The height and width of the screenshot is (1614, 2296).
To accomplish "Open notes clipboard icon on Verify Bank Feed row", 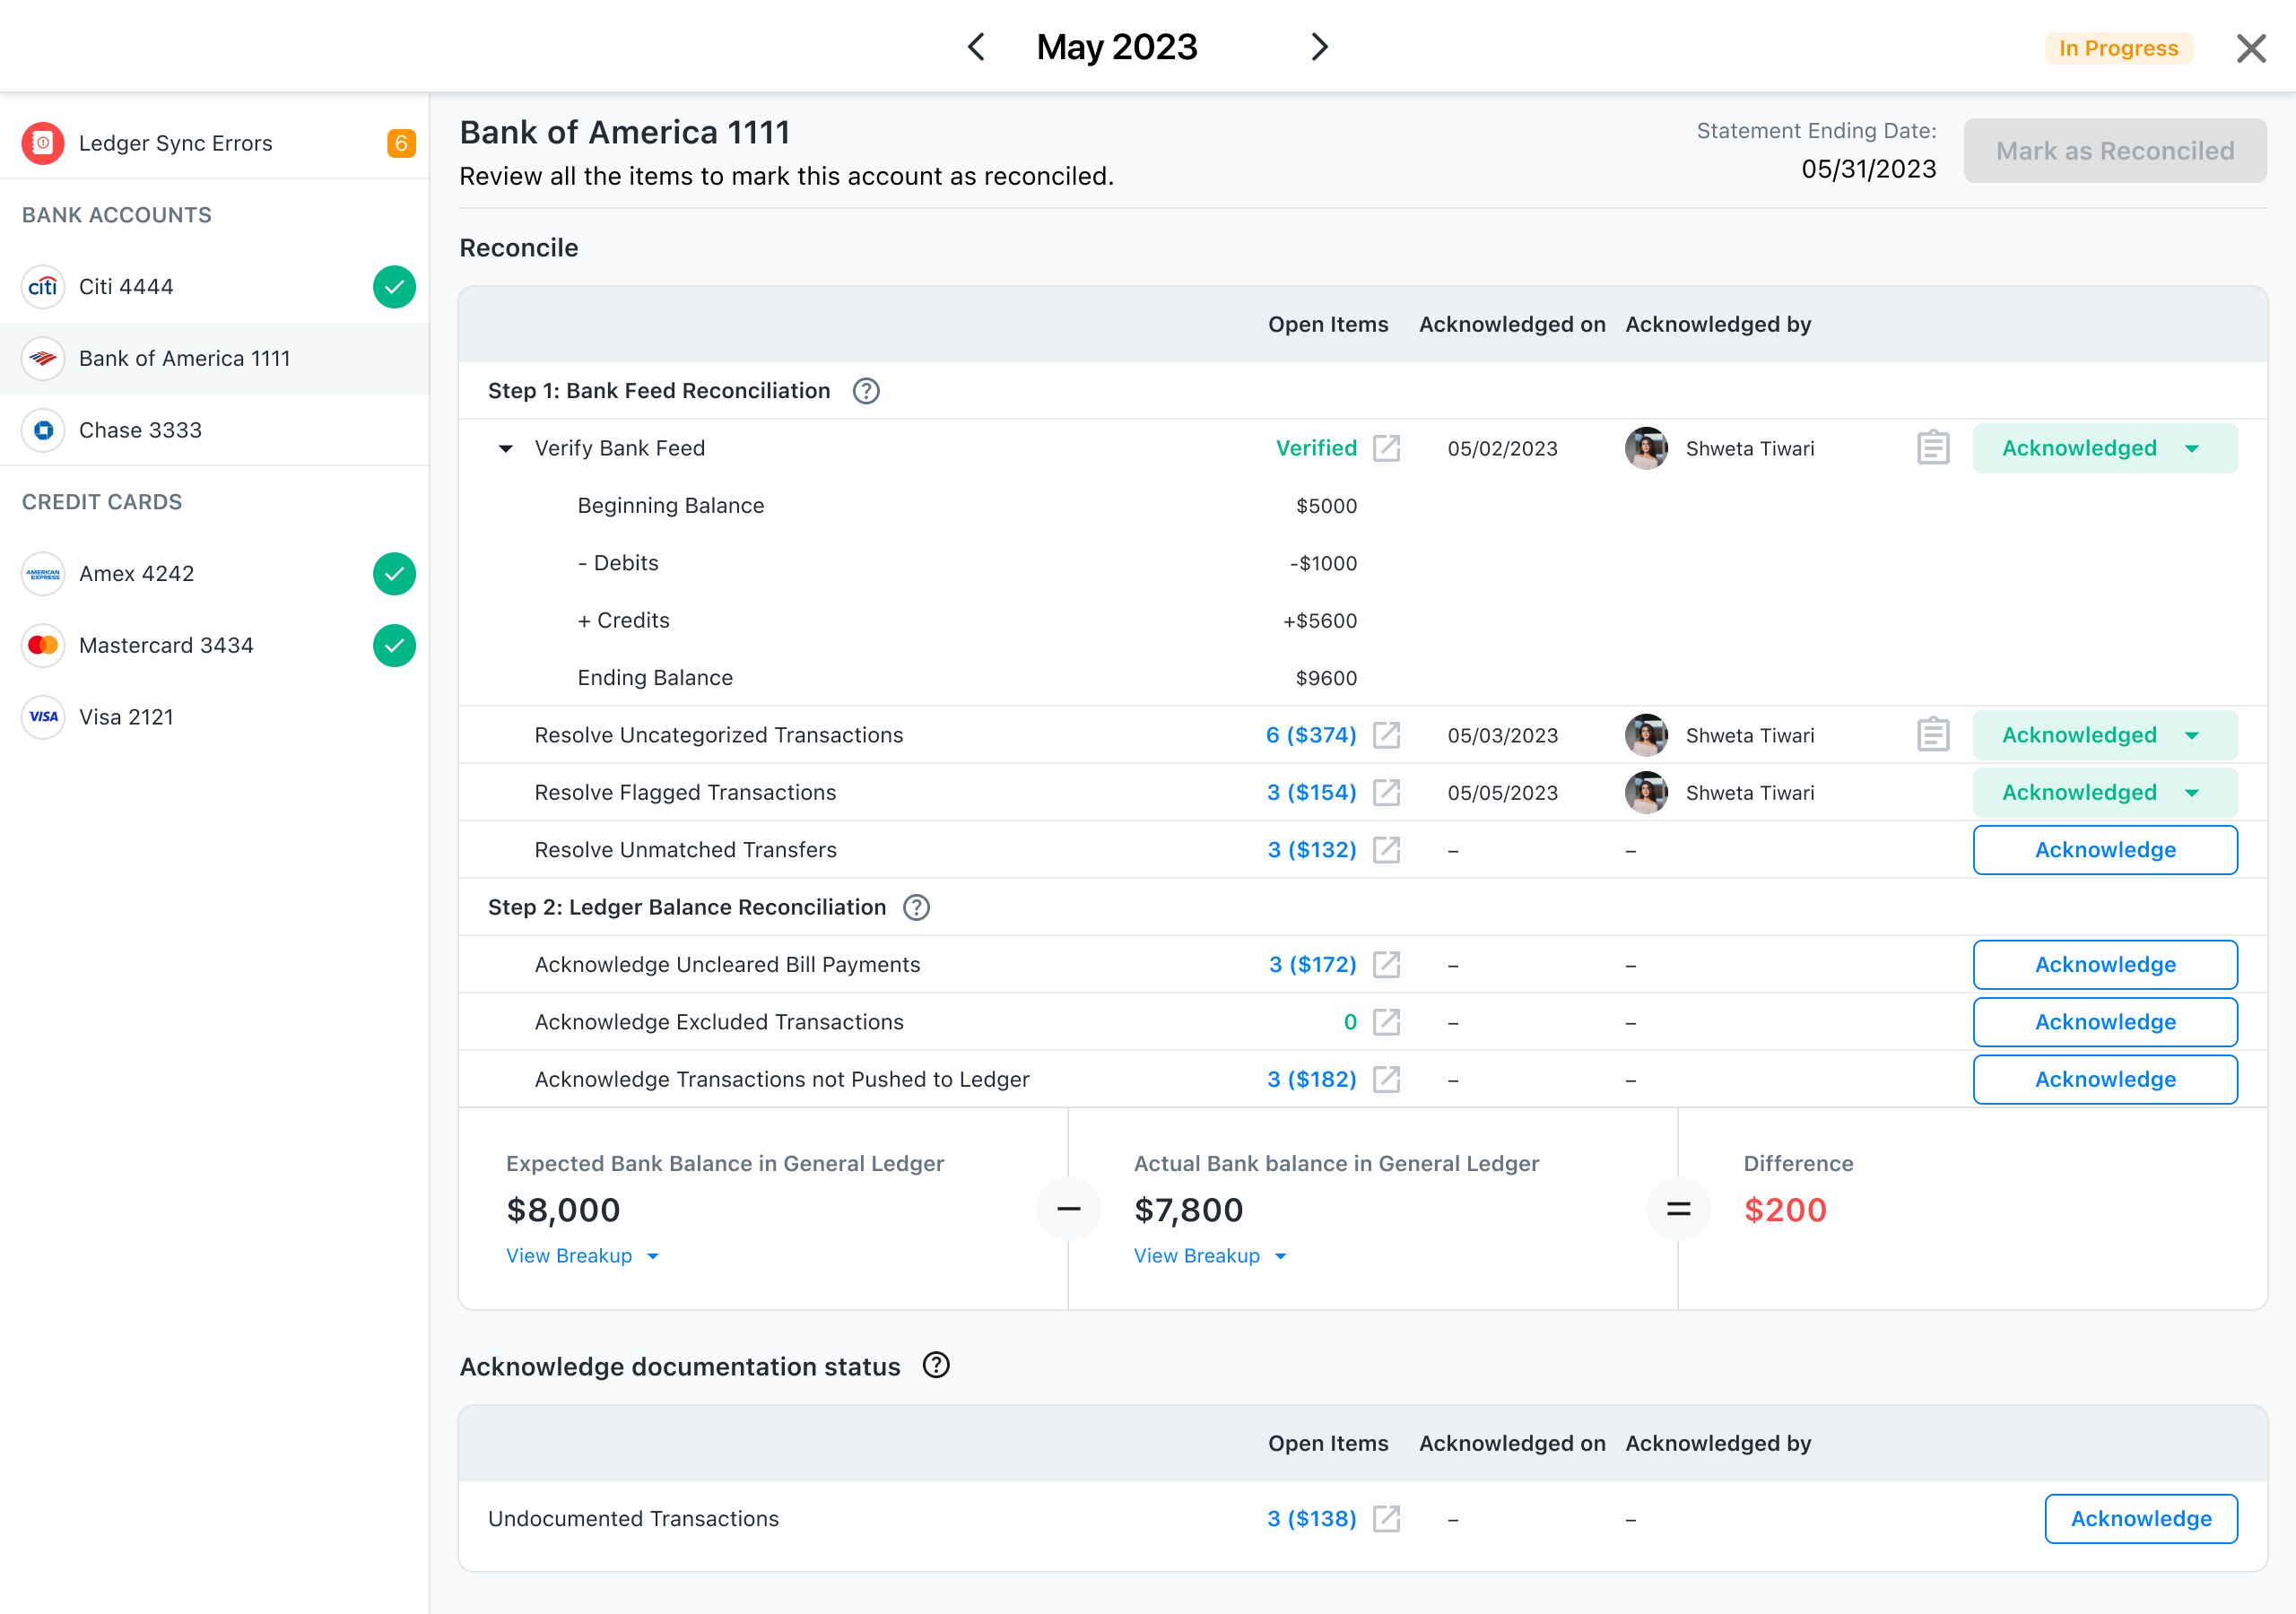I will [1932, 448].
